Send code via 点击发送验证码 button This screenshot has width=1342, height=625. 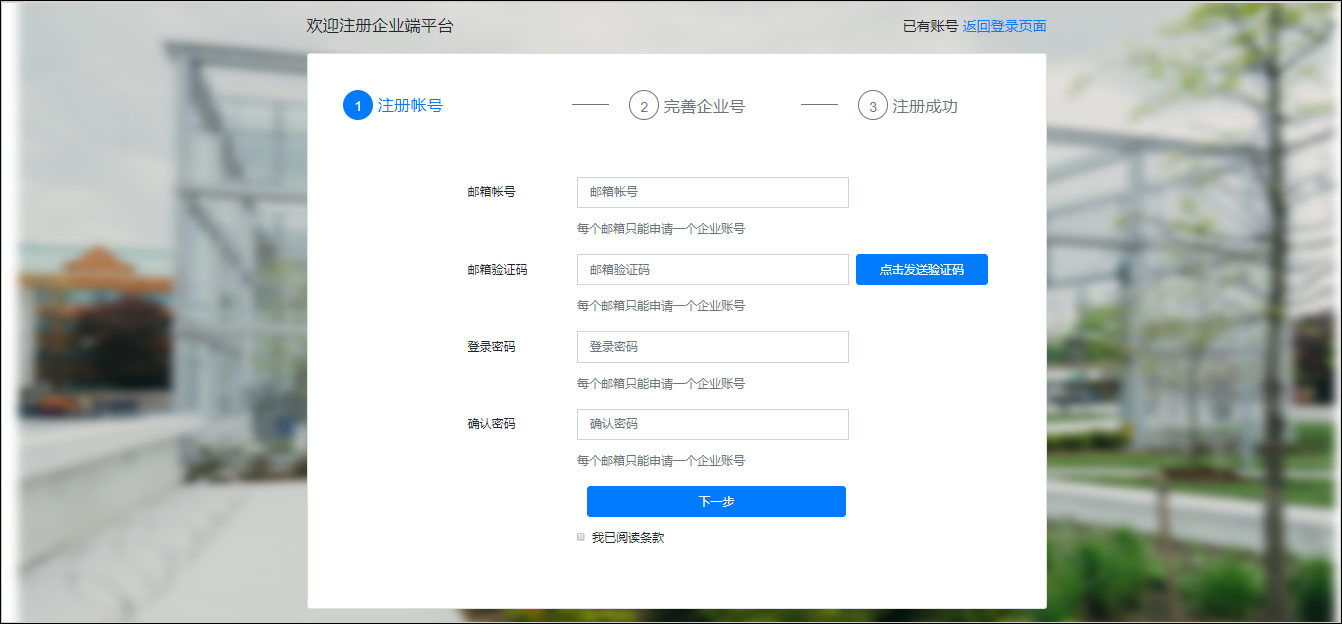(922, 270)
